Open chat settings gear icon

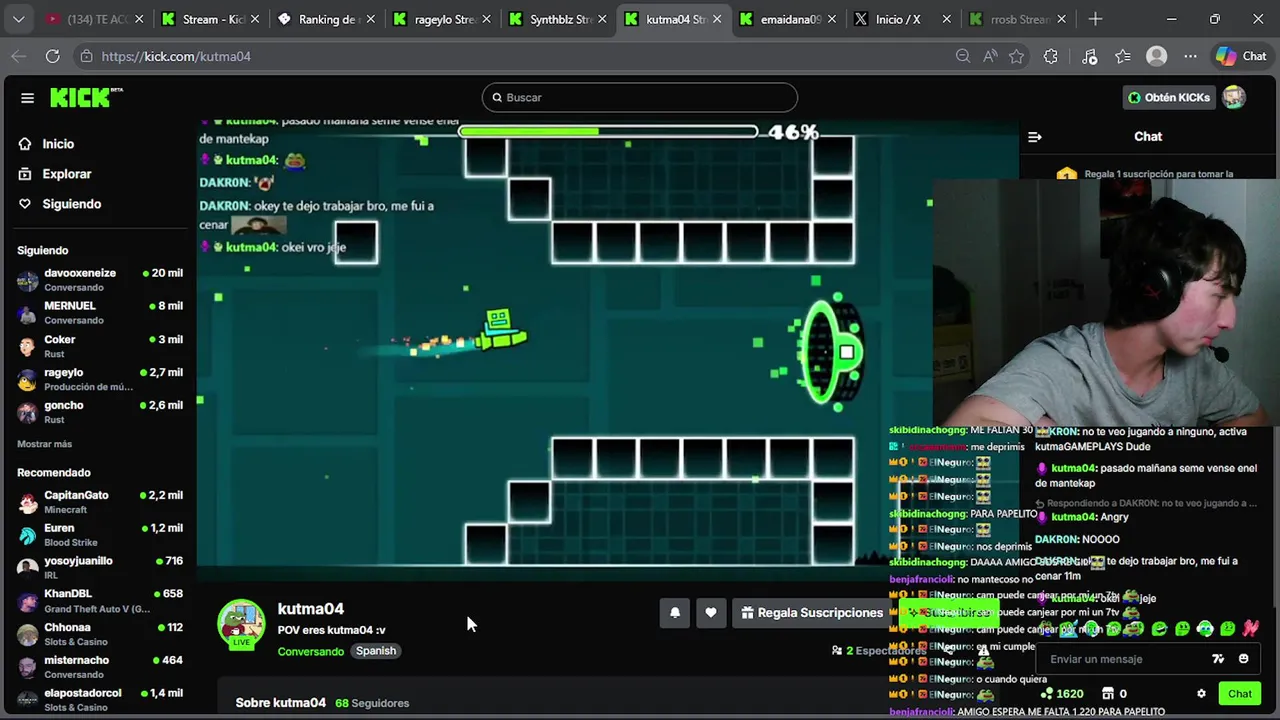[x=1202, y=694]
